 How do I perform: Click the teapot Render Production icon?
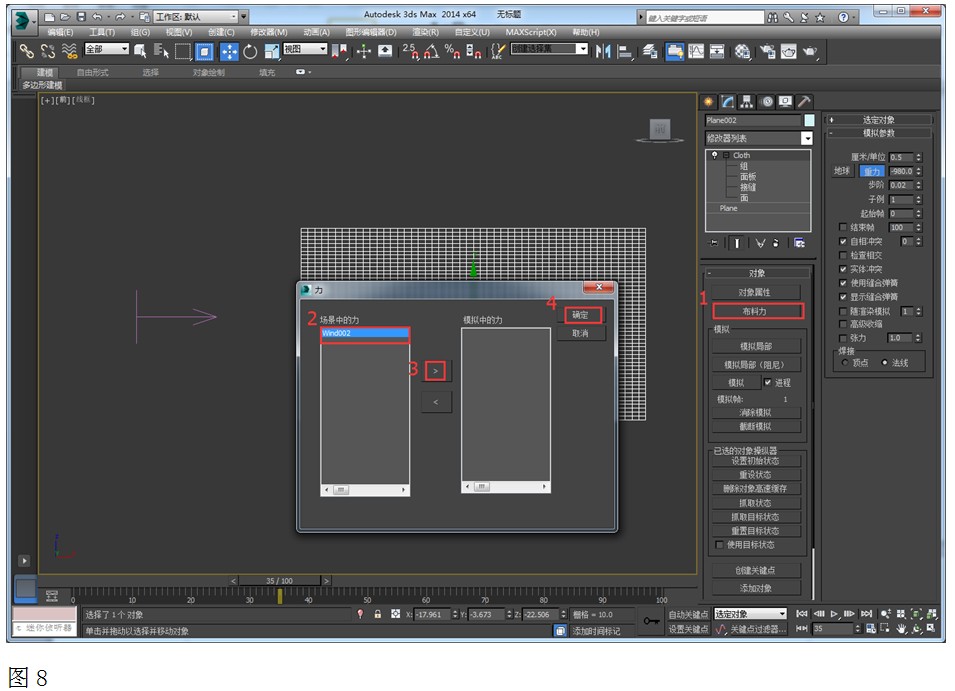(x=809, y=52)
